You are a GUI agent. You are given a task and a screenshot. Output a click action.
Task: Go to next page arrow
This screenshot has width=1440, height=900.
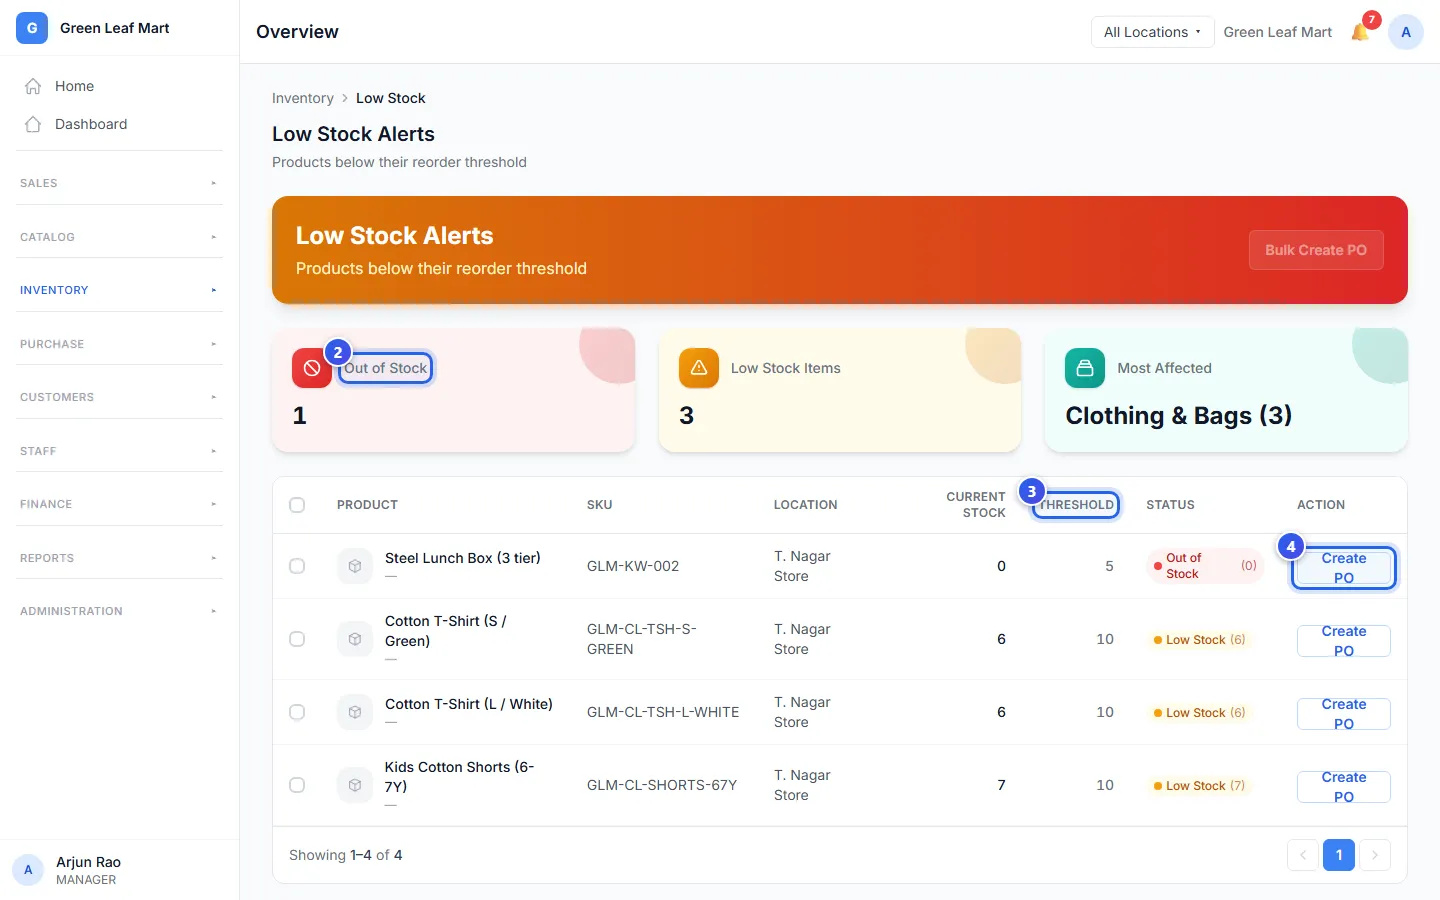1375,855
